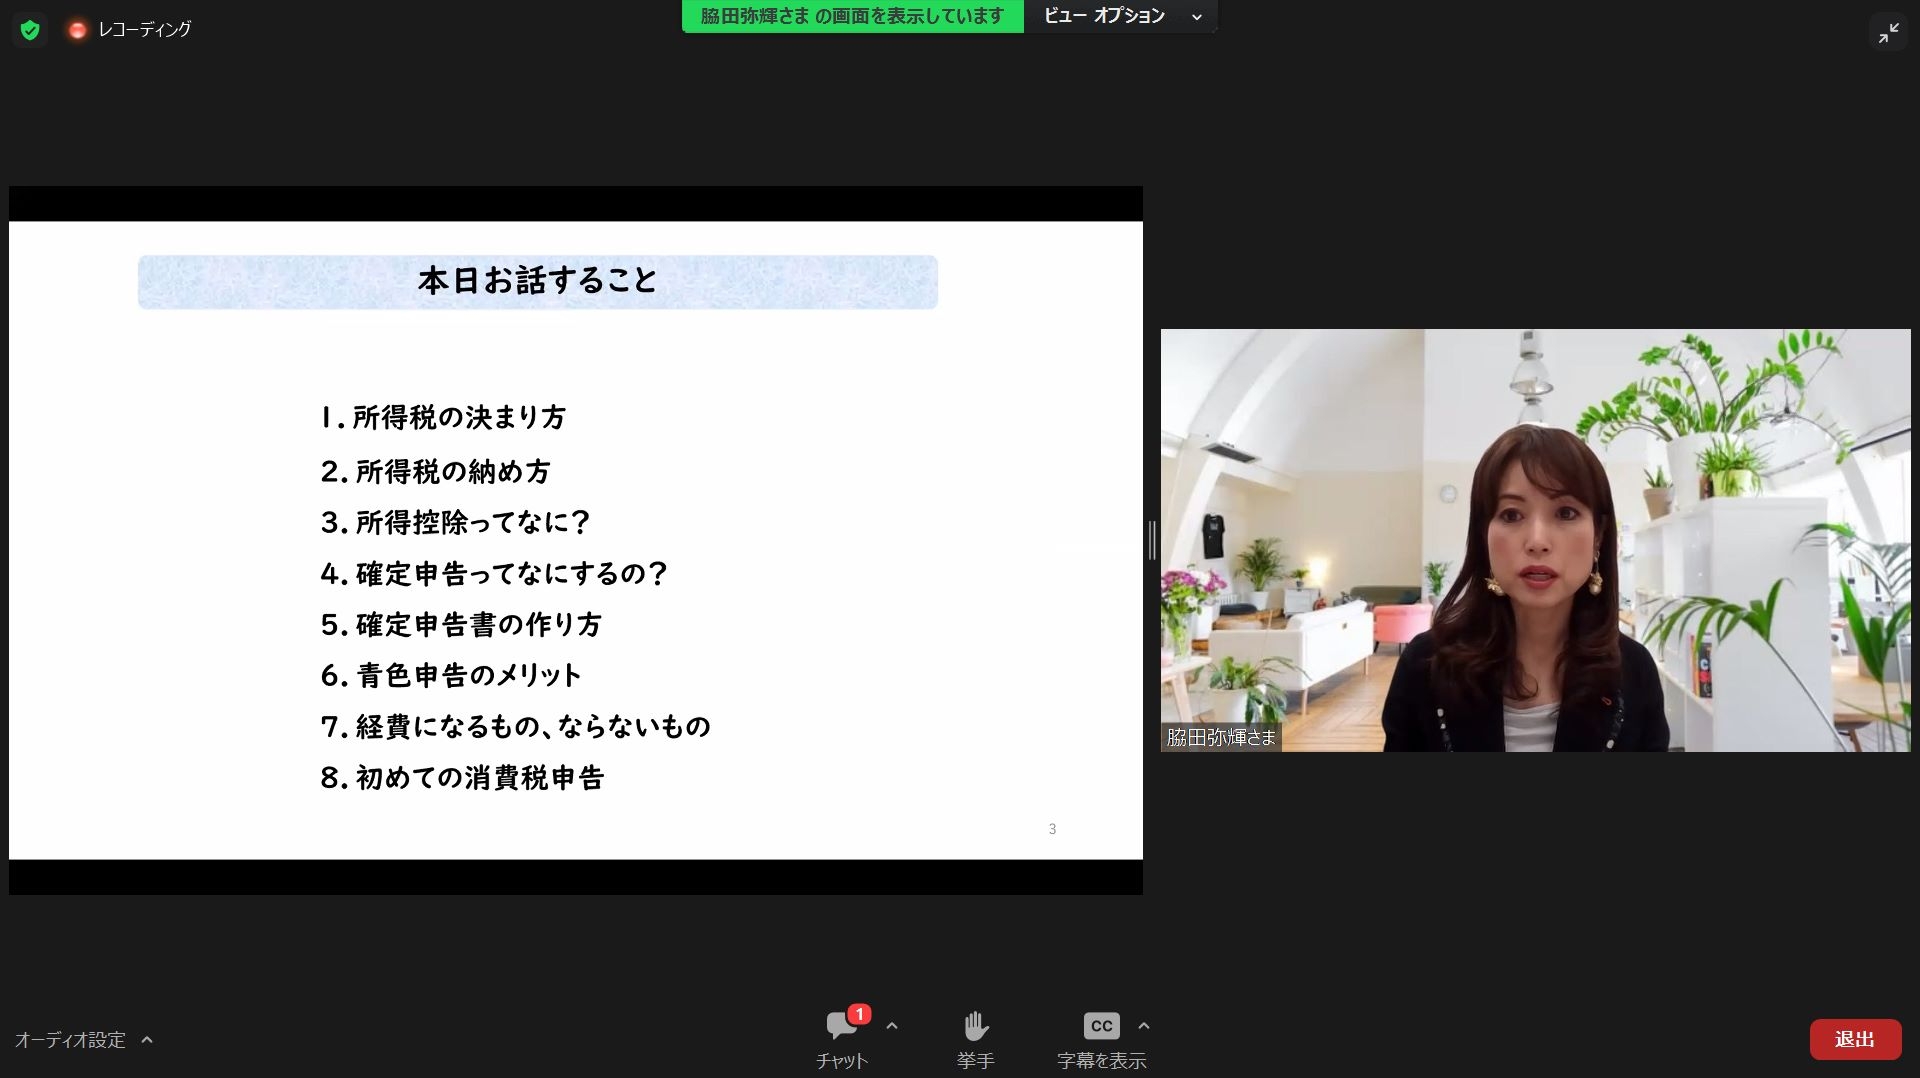Viewport: 1920px width, 1078px height.
Task: Click slide item 2. 所得税の納め方
Action: point(436,471)
